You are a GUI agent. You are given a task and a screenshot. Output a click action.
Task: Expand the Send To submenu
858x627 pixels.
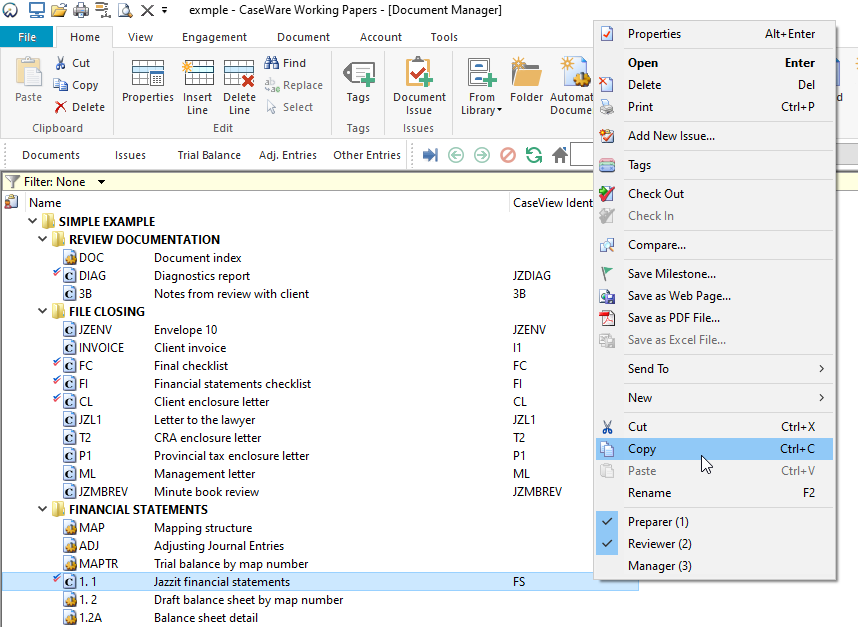[715, 369]
